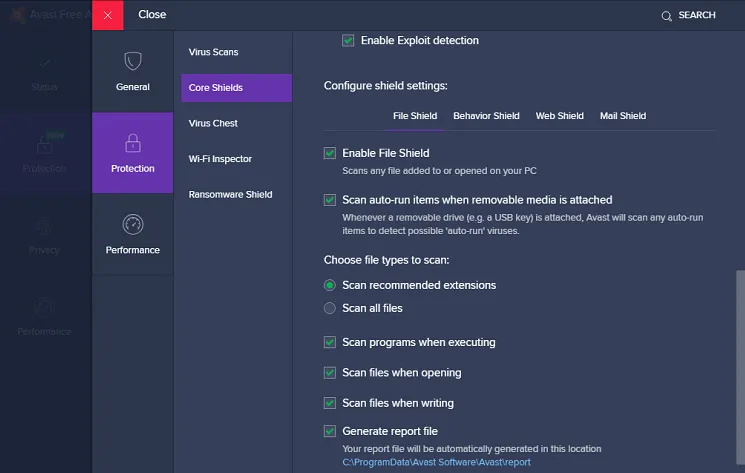Toggle Enable File Shield checkbox
Image resolution: width=745 pixels, height=473 pixels.
click(330, 153)
